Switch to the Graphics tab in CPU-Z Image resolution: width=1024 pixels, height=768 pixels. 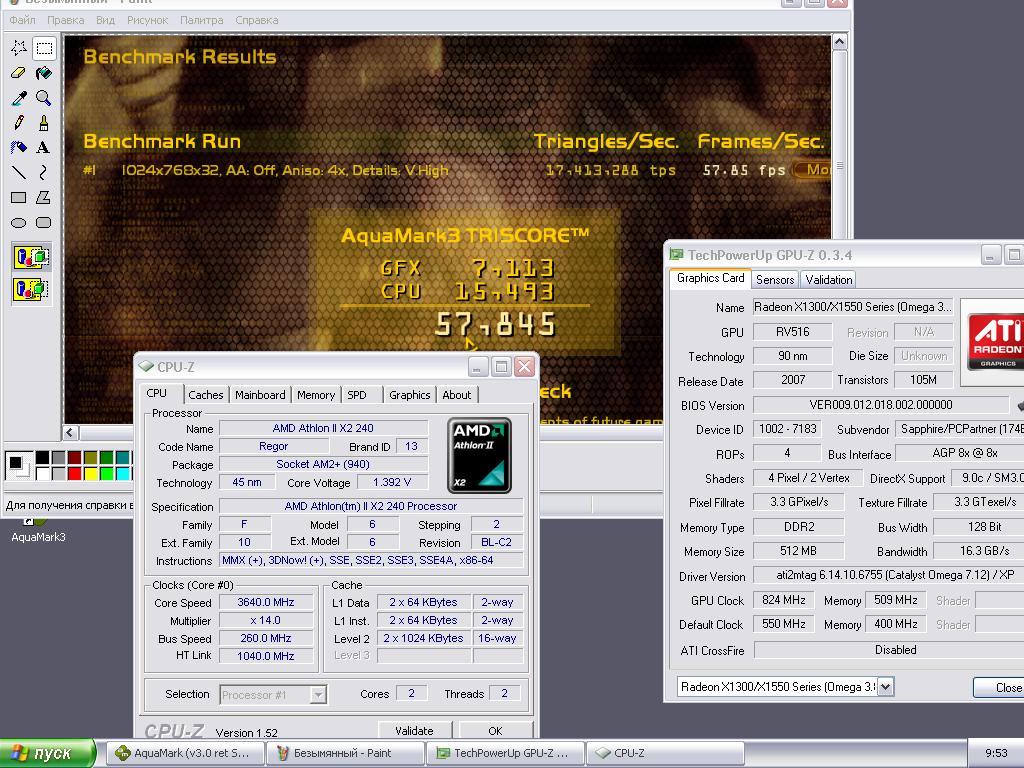(409, 395)
